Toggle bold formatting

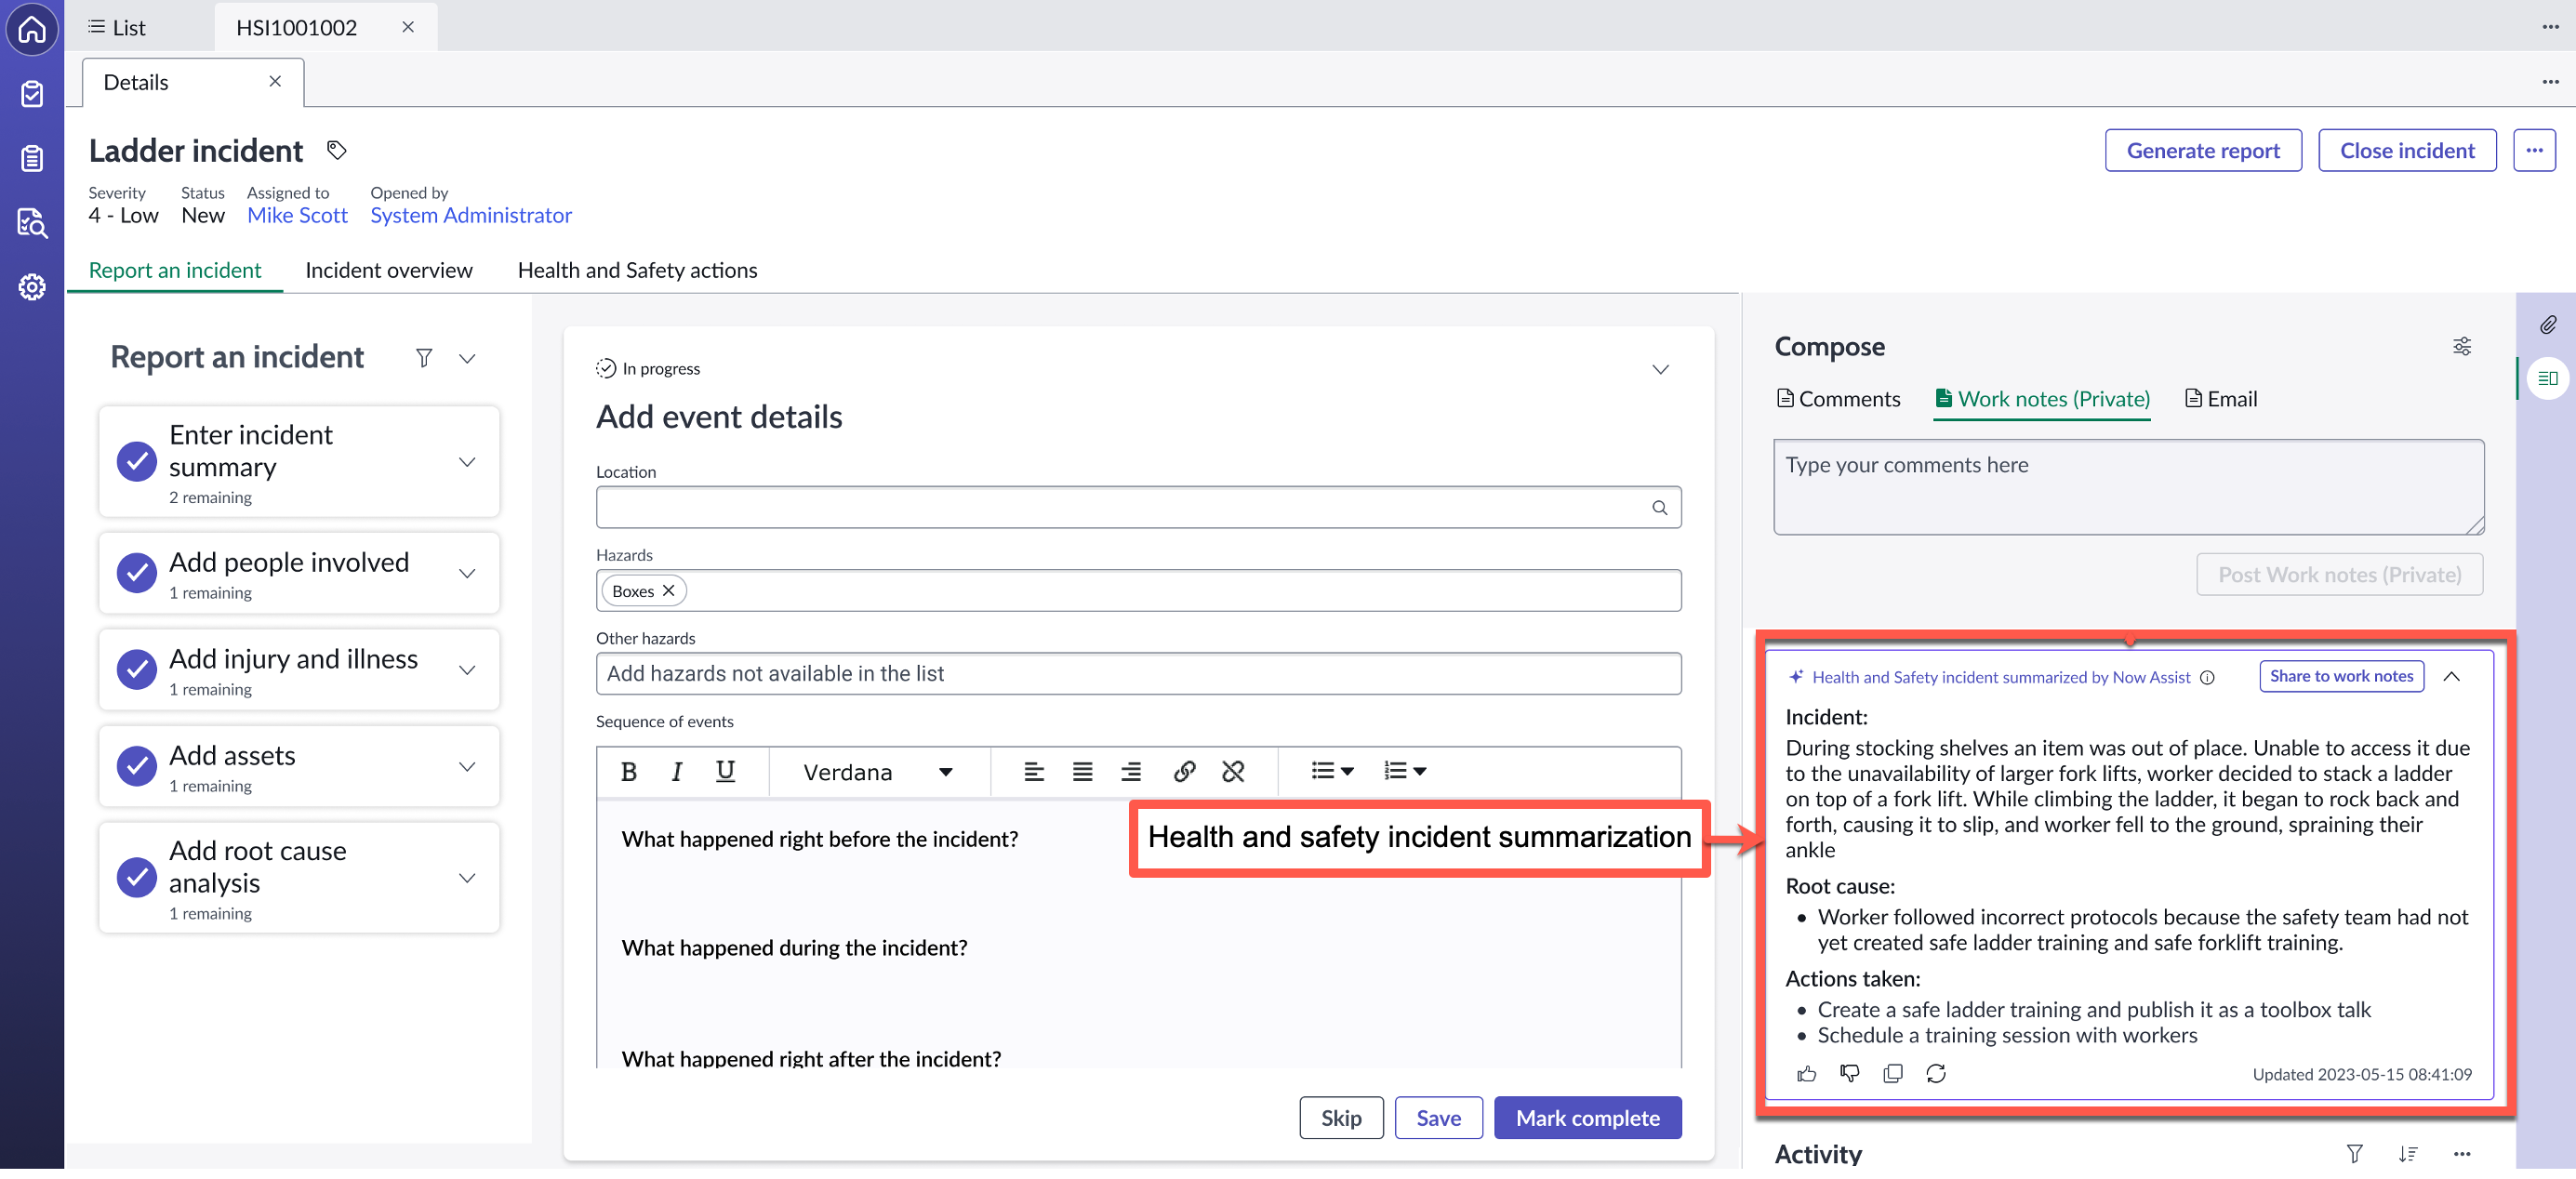[628, 771]
